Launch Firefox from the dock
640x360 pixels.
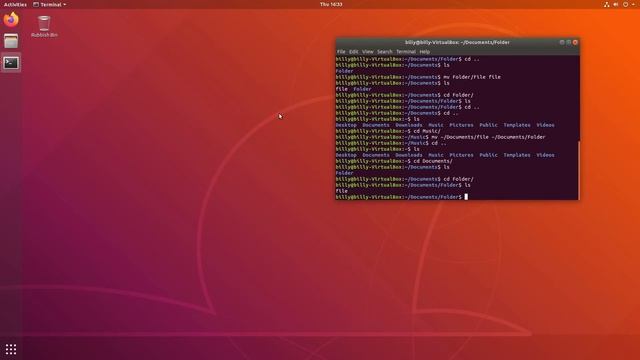[x=11, y=19]
